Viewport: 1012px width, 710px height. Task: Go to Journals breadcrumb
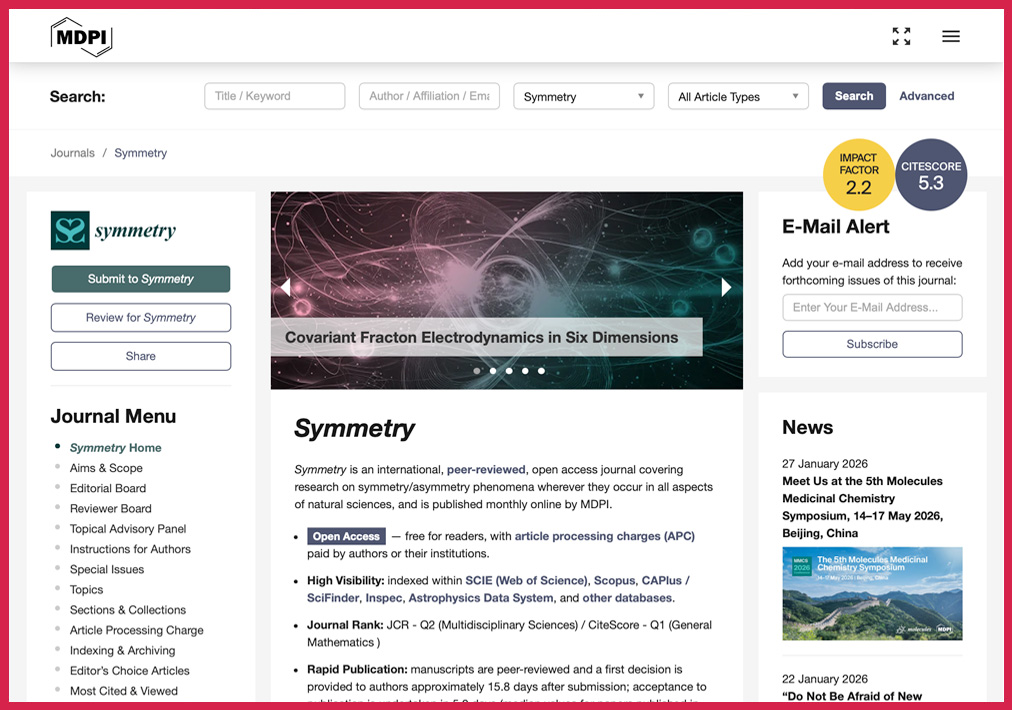click(x=72, y=153)
